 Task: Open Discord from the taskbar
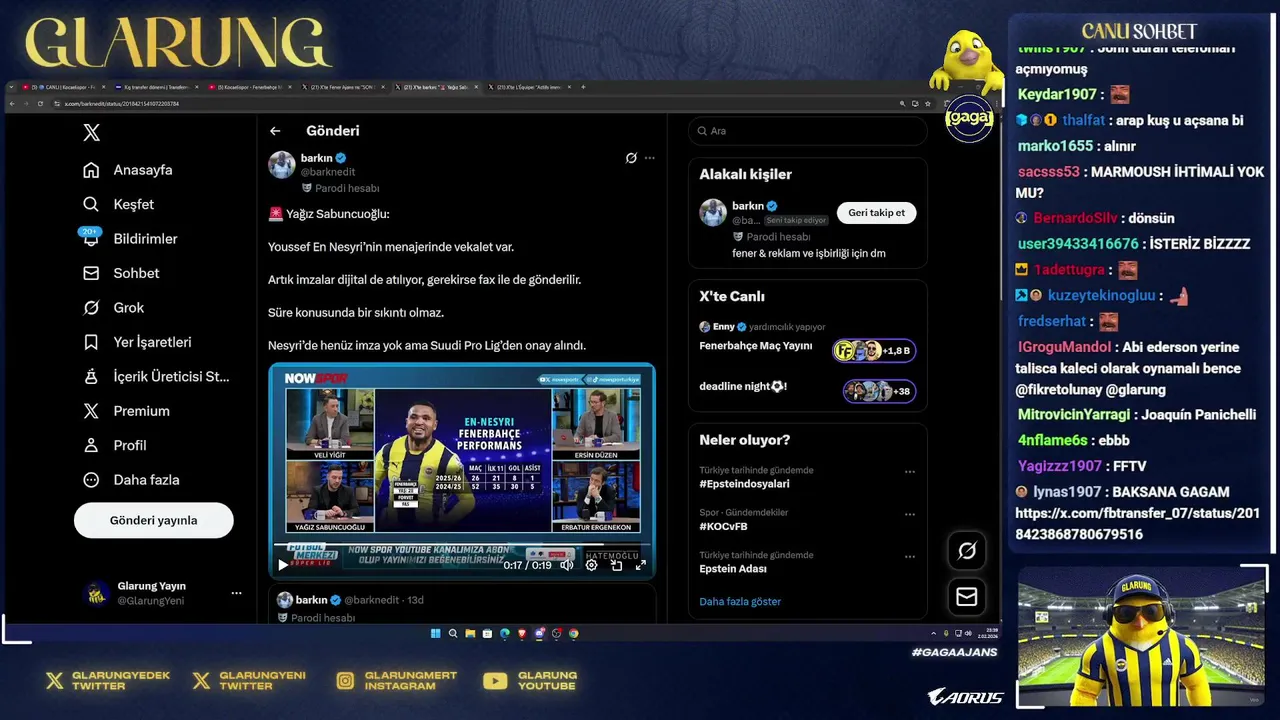[x=540, y=633]
